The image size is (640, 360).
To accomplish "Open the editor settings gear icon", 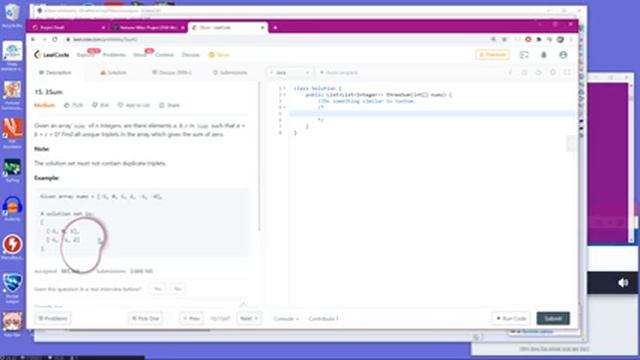I will (x=553, y=73).
